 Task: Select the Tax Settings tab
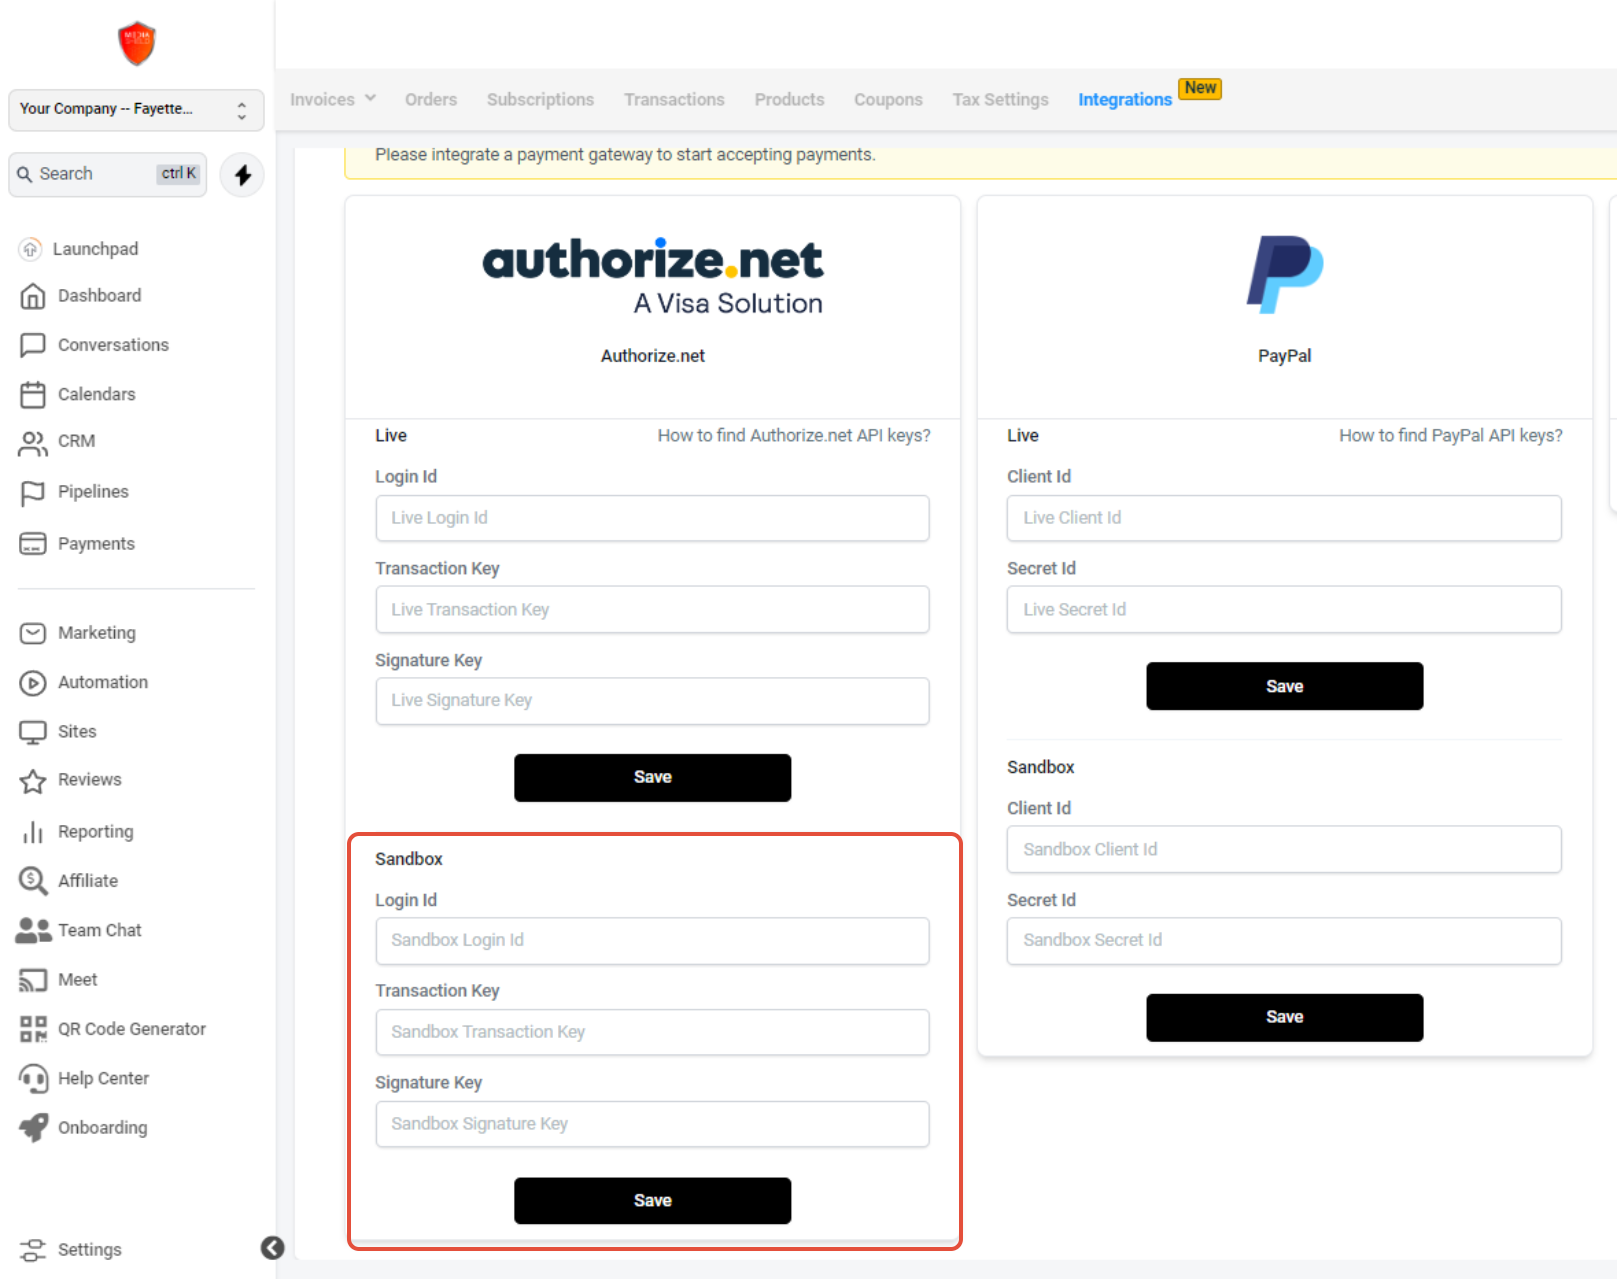[1000, 100]
